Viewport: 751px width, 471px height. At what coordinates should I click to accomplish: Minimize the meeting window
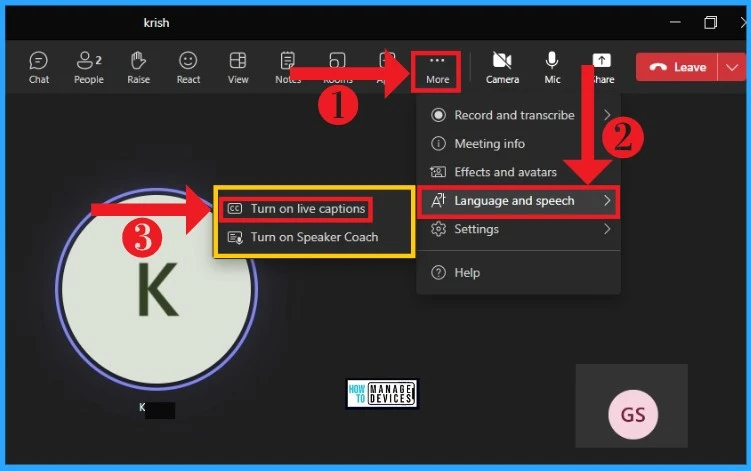(675, 22)
